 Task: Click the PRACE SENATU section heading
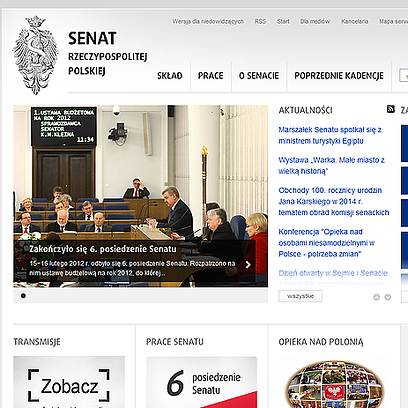pos(175,342)
